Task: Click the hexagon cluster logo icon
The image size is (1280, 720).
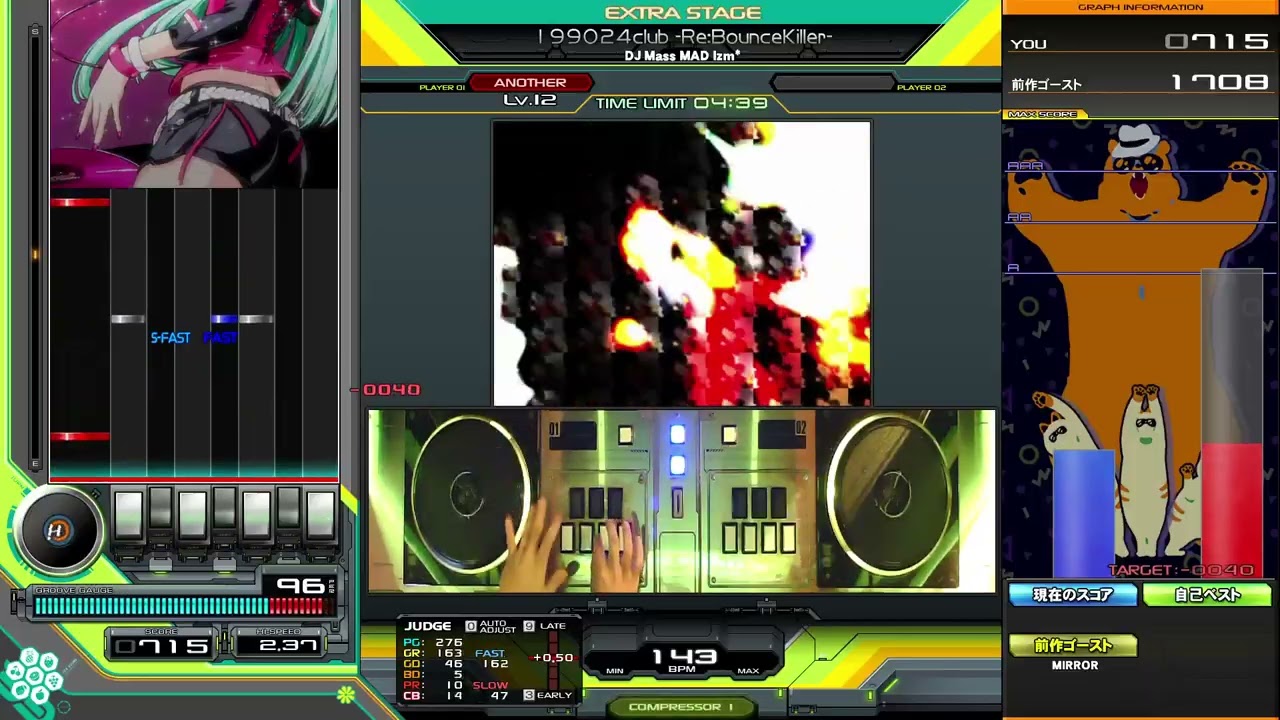Action: 32,675
